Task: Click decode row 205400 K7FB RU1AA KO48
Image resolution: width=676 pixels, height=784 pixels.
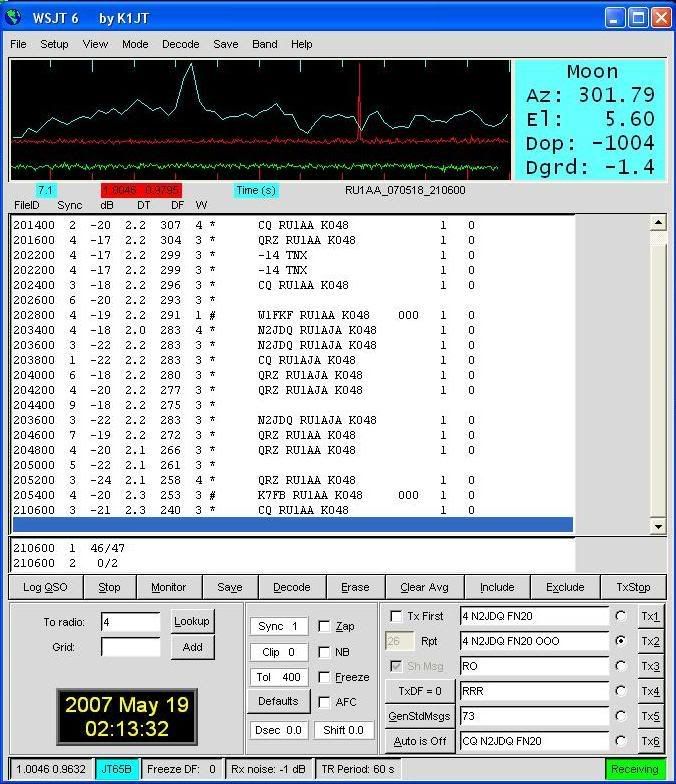Action: coord(292,495)
